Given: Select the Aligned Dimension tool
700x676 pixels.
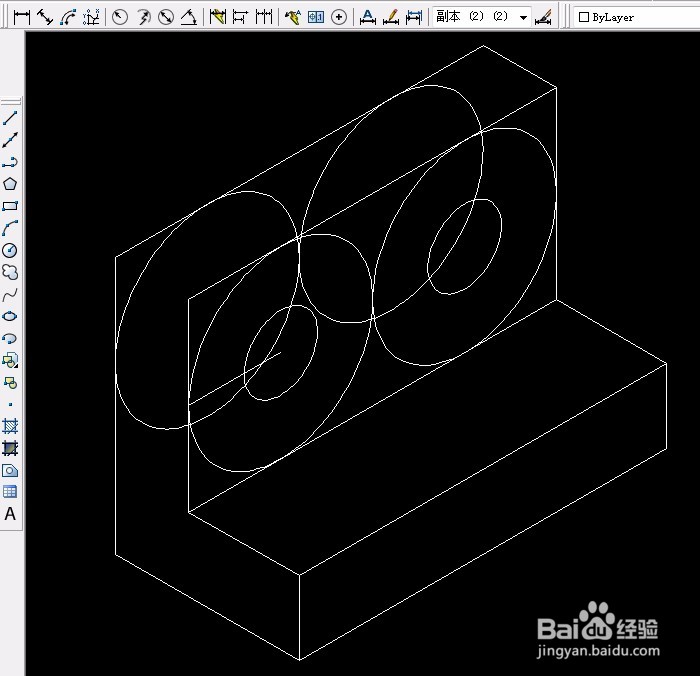Looking at the screenshot, I should (x=45, y=17).
